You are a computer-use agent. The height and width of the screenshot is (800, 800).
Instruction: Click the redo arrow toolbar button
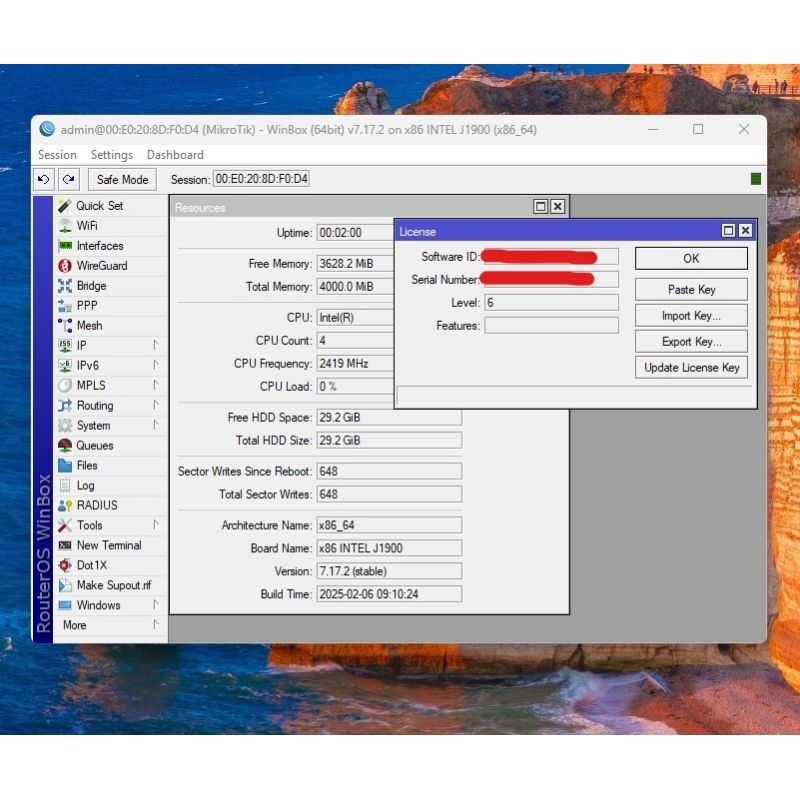point(68,179)
